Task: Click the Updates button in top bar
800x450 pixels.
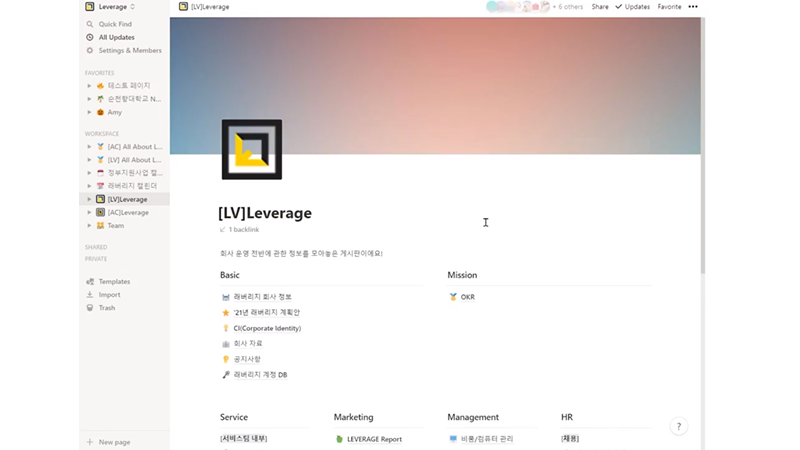Action: (x=633, y=7)
